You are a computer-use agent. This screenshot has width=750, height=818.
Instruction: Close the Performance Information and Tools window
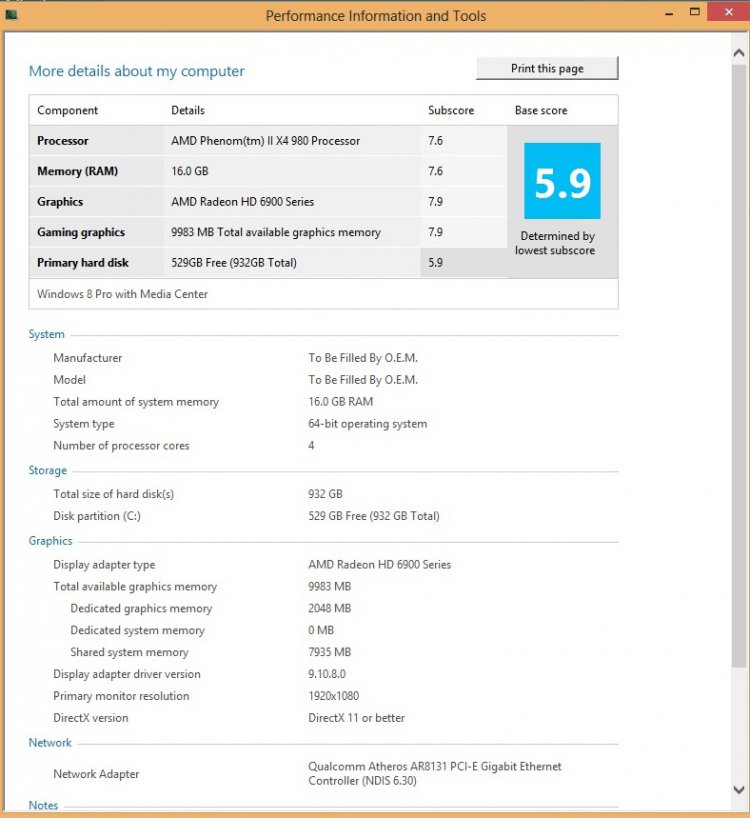click(x=729, y=12)
